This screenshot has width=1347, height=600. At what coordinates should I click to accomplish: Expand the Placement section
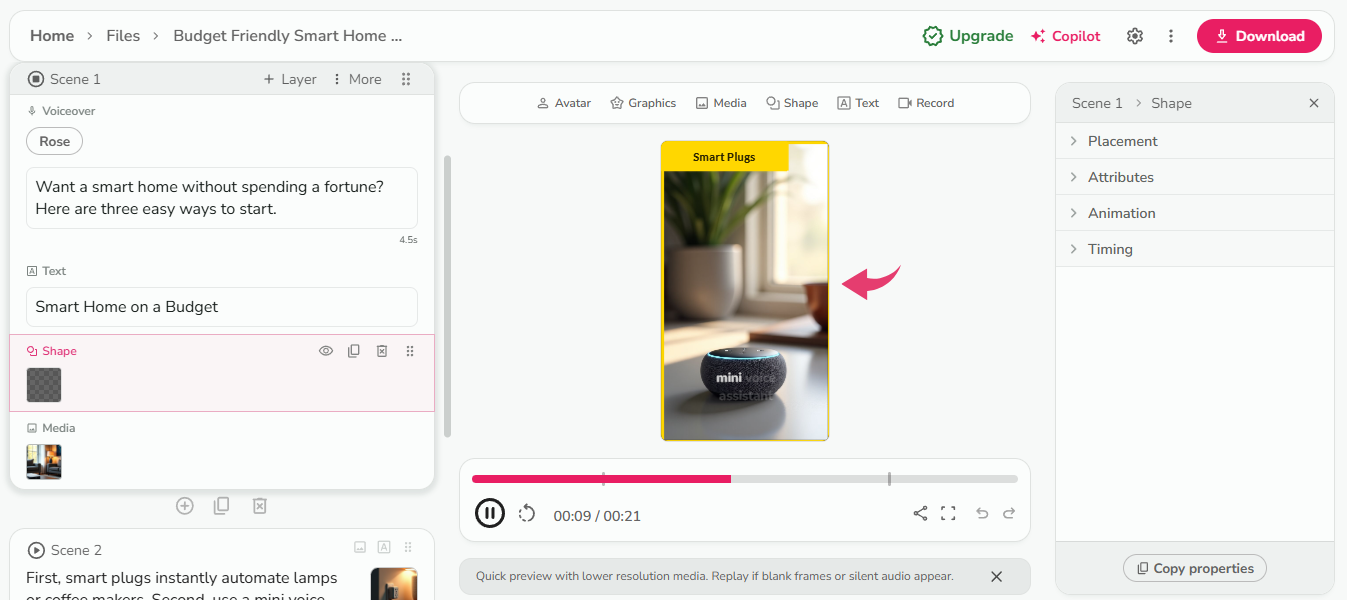(1120, 140)
